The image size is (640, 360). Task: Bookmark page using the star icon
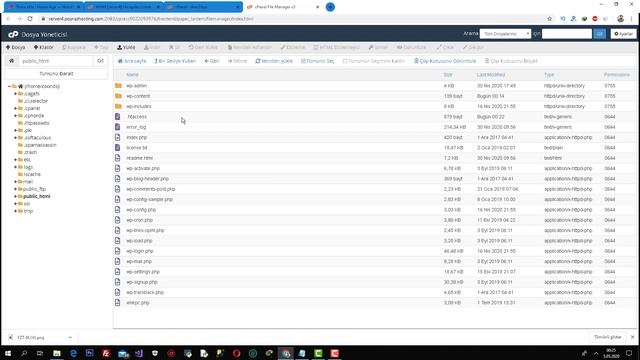point(549,19)
